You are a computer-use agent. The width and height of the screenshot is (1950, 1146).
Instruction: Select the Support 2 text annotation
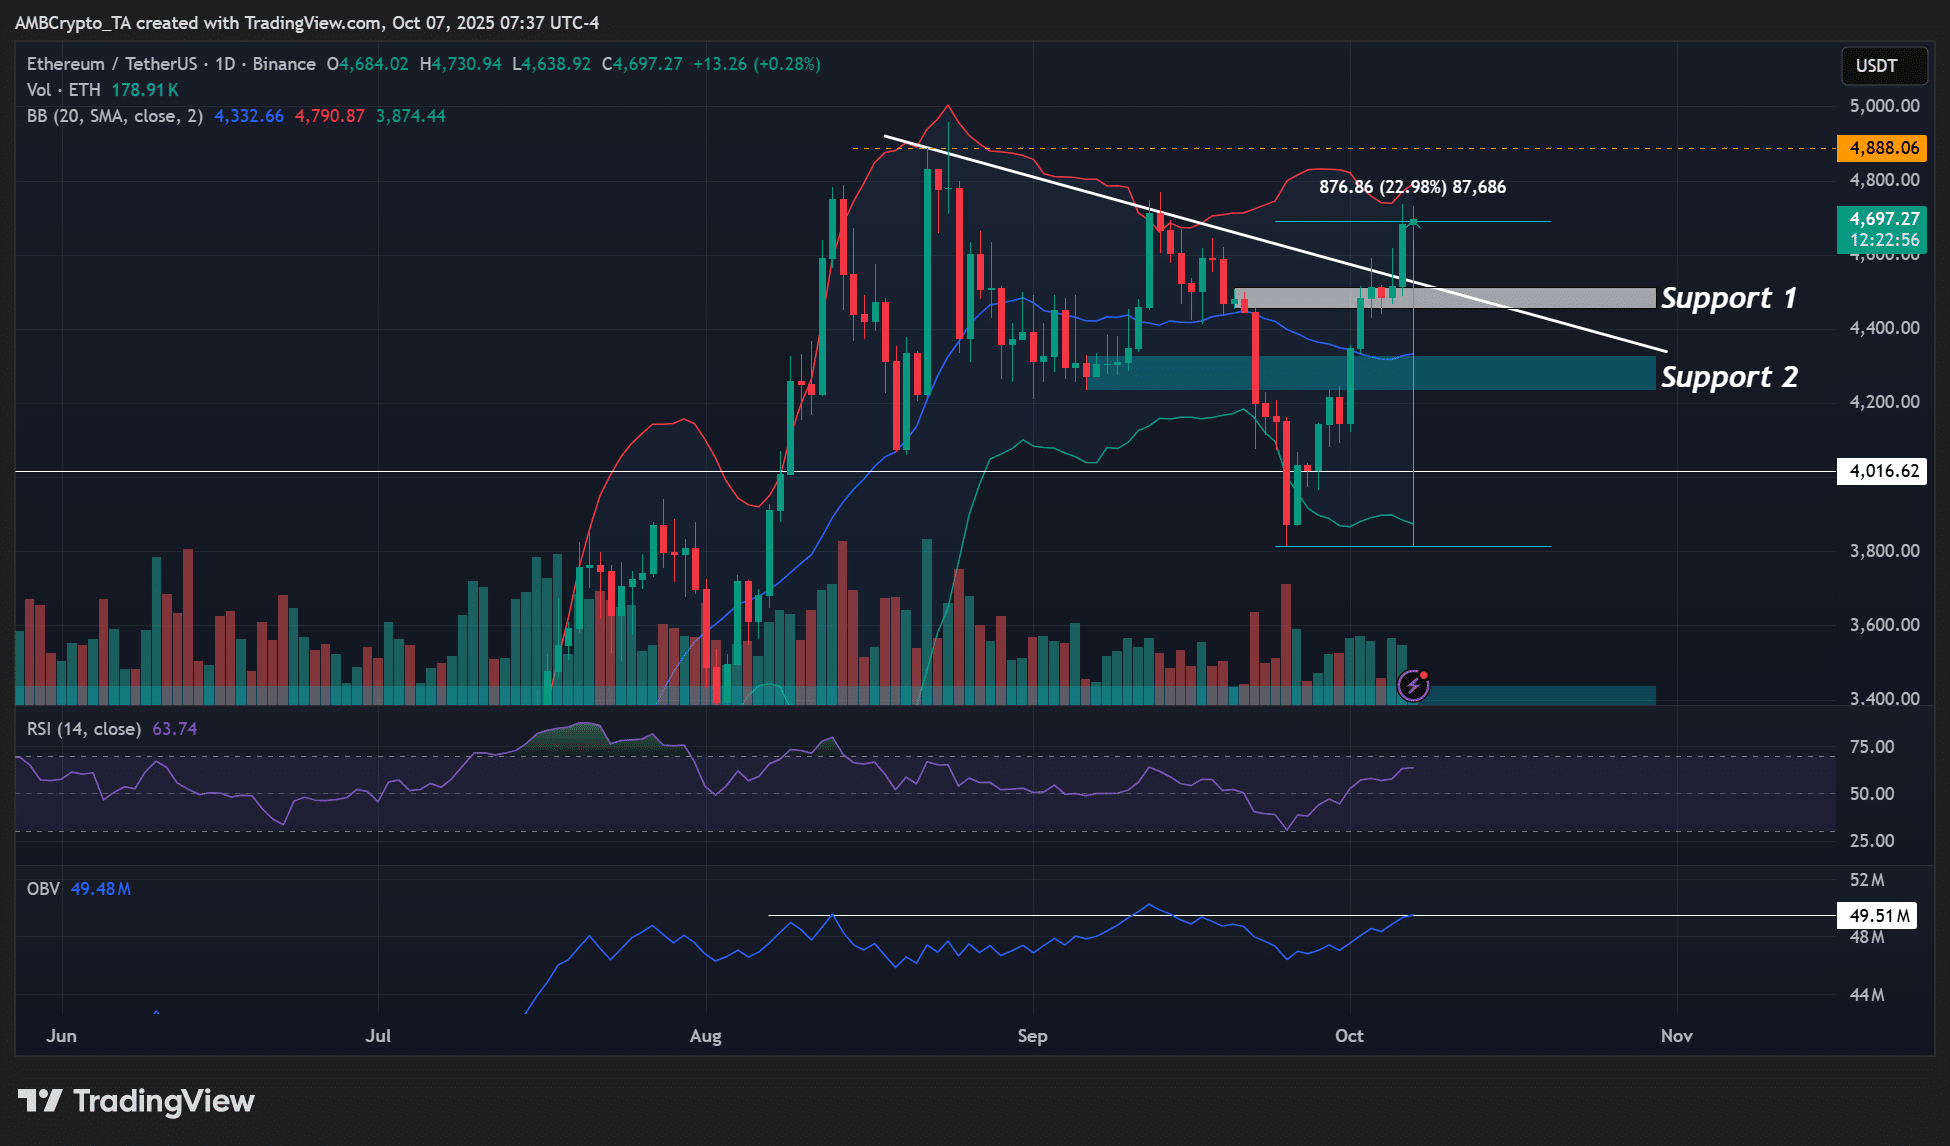point(1728,377)
